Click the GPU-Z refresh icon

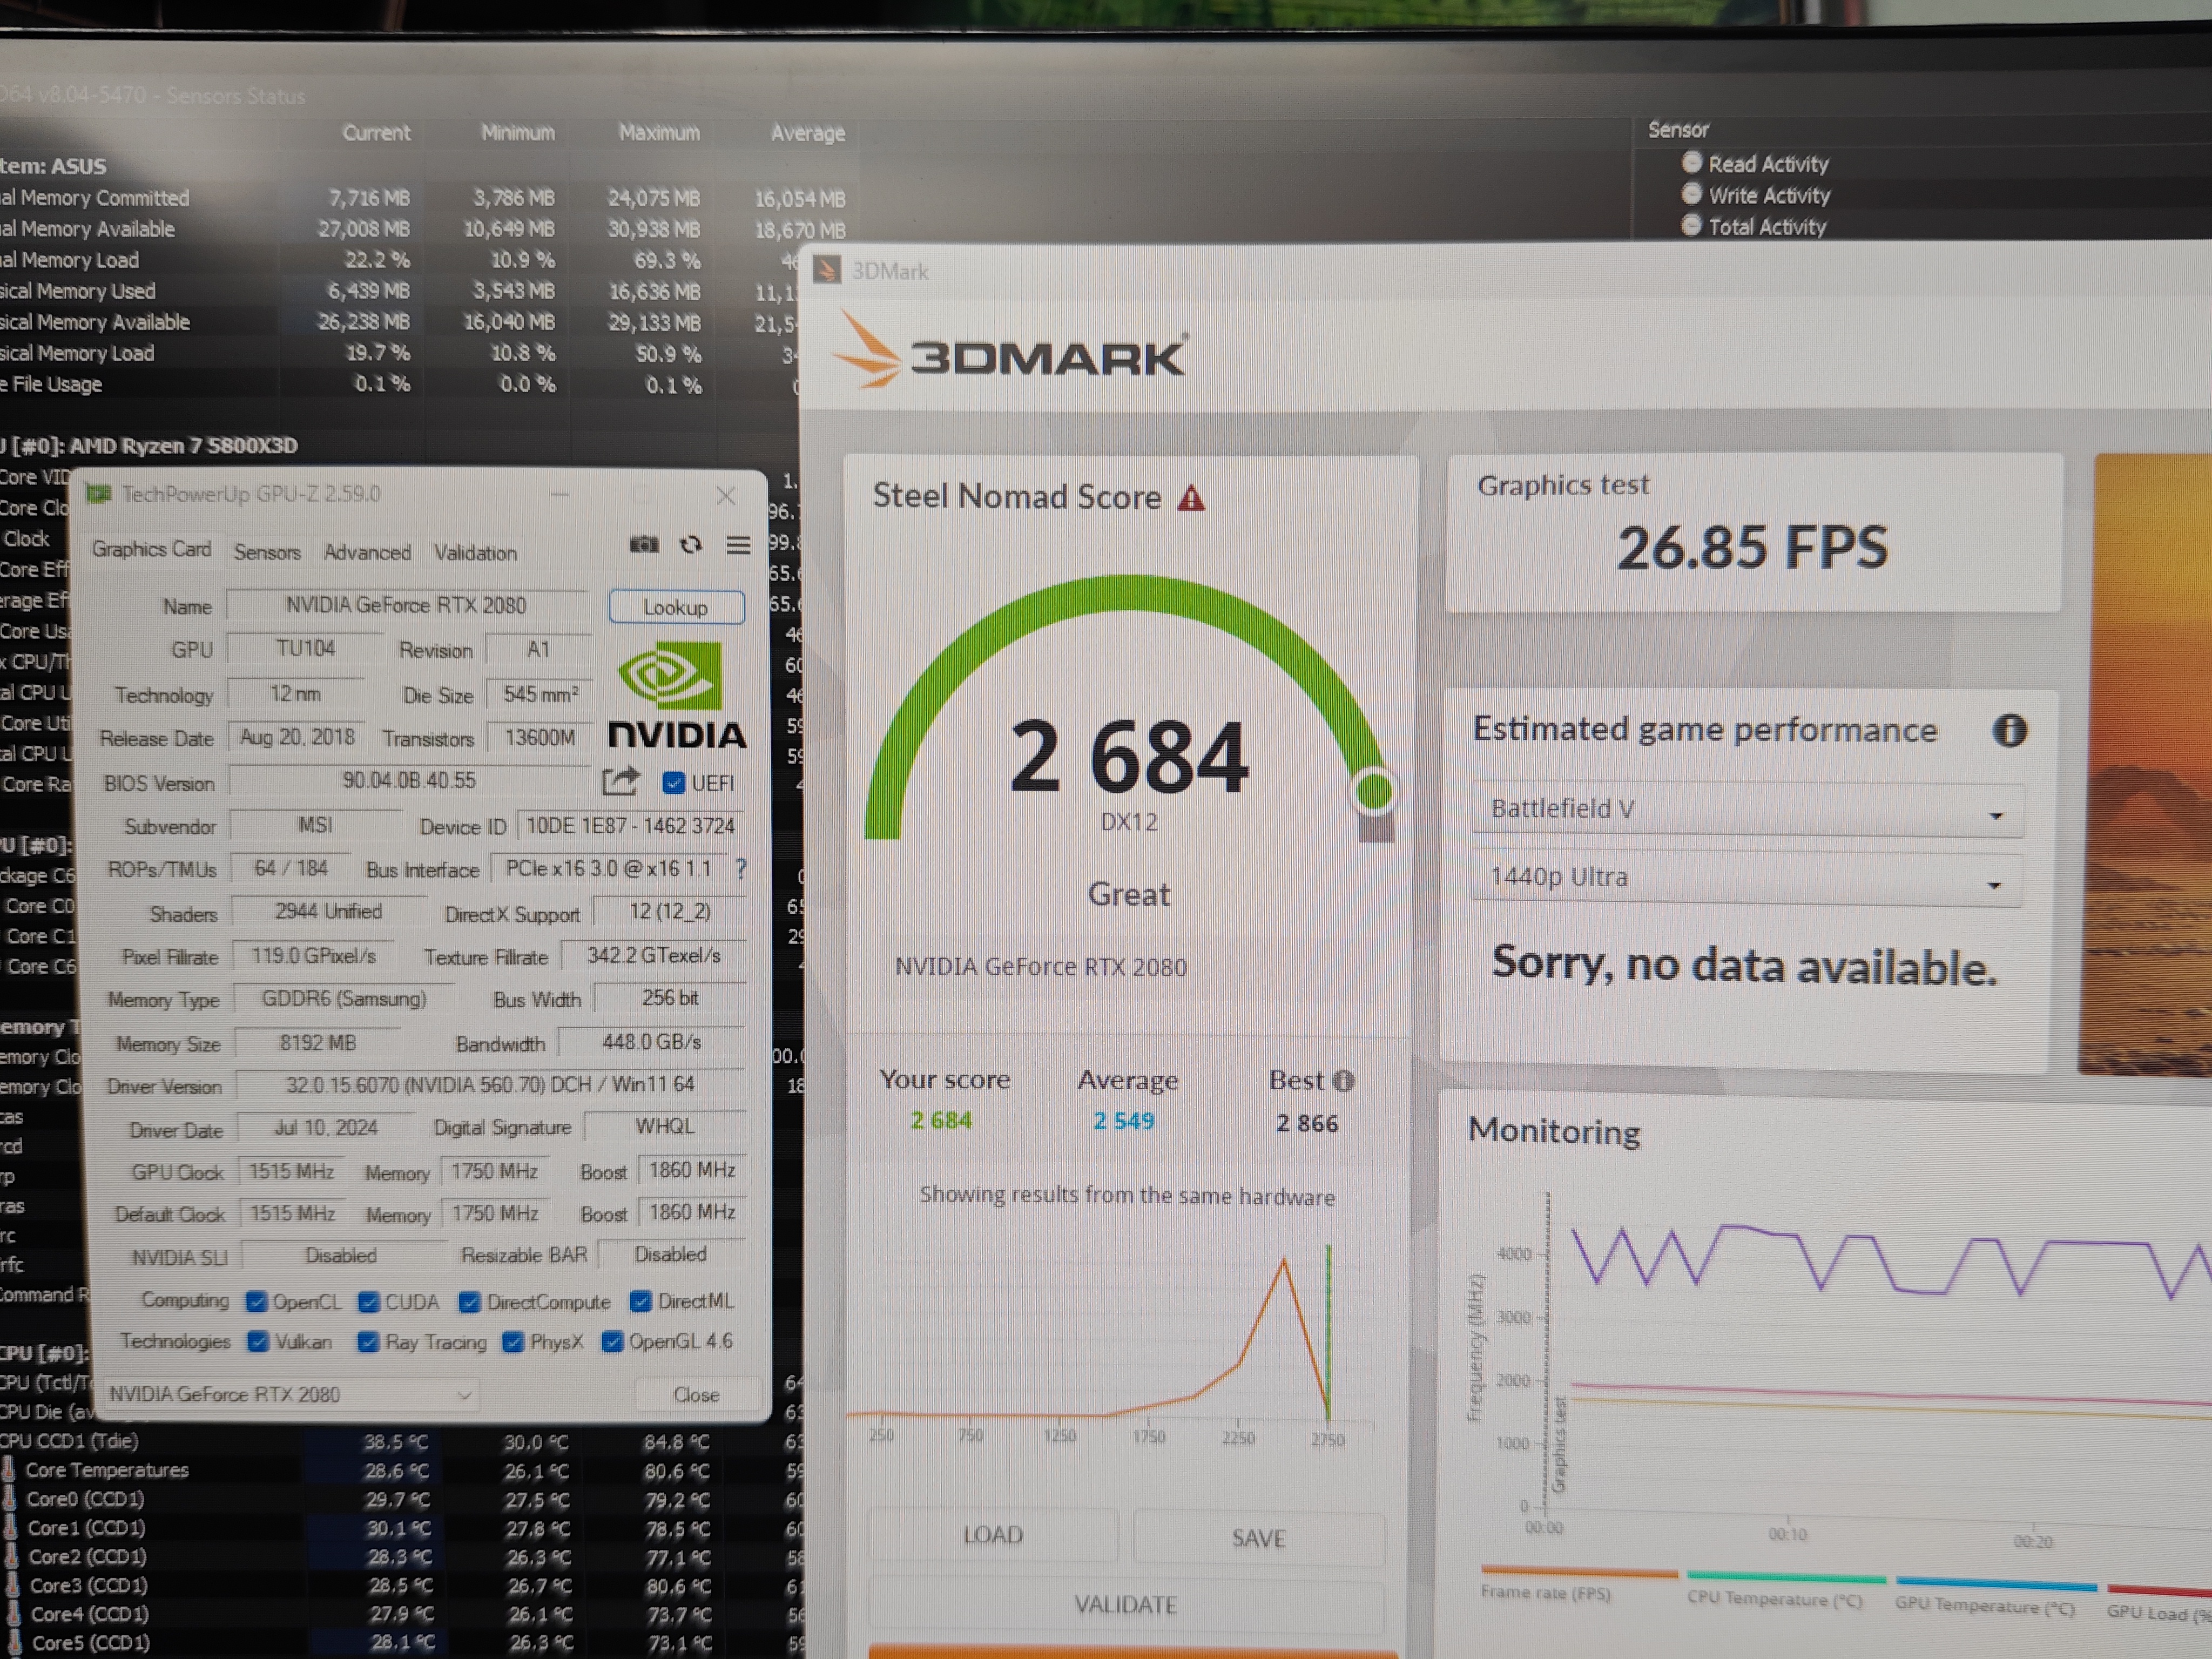click(x=691, y=545)
